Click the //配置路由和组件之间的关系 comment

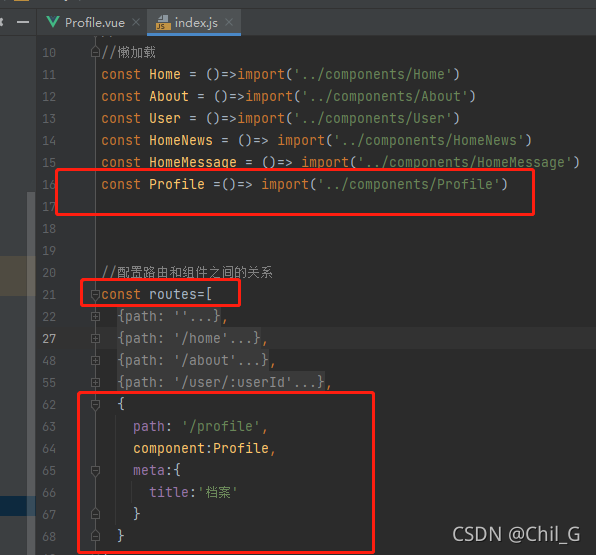pos(187,272)
